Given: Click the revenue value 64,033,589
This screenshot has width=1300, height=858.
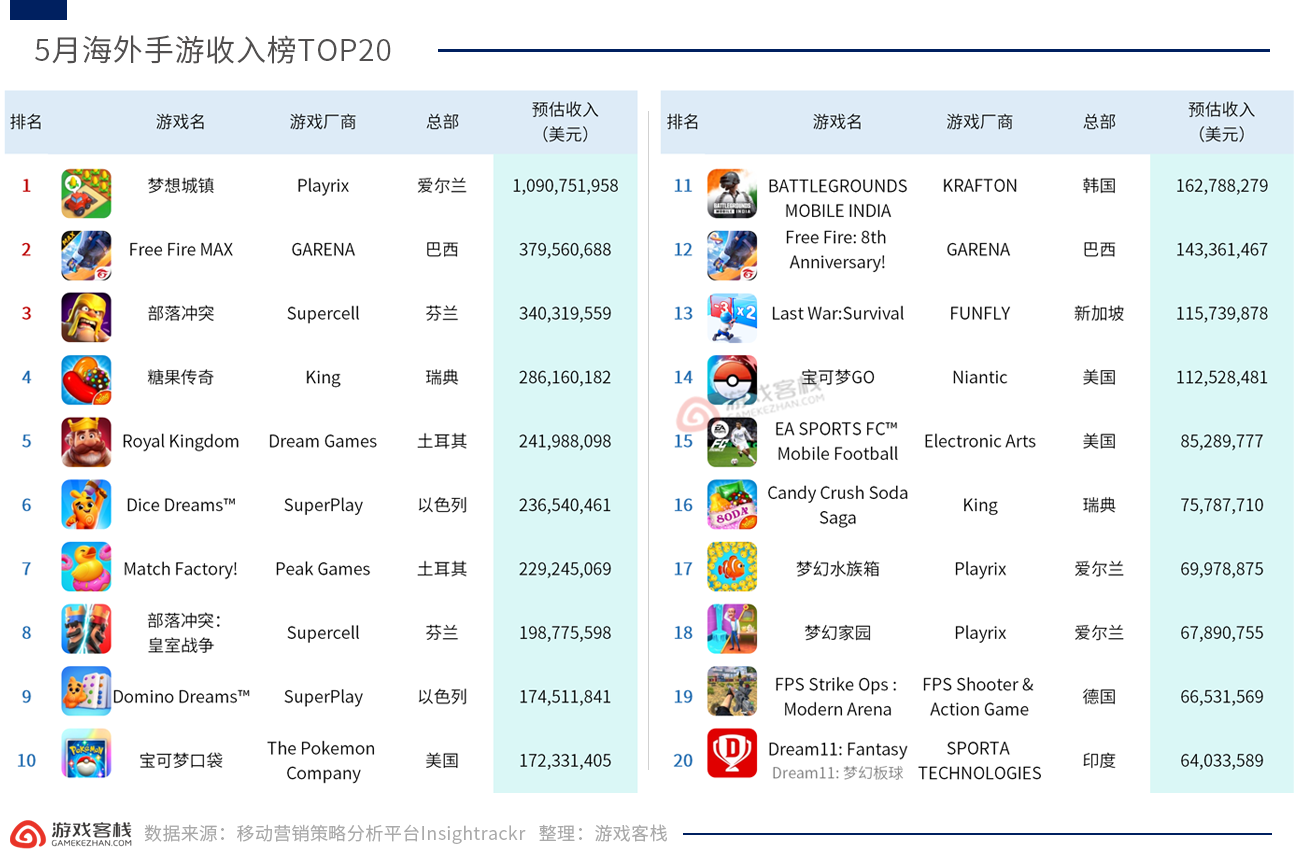Looking at the screenshot, I should coord(1222,761).
